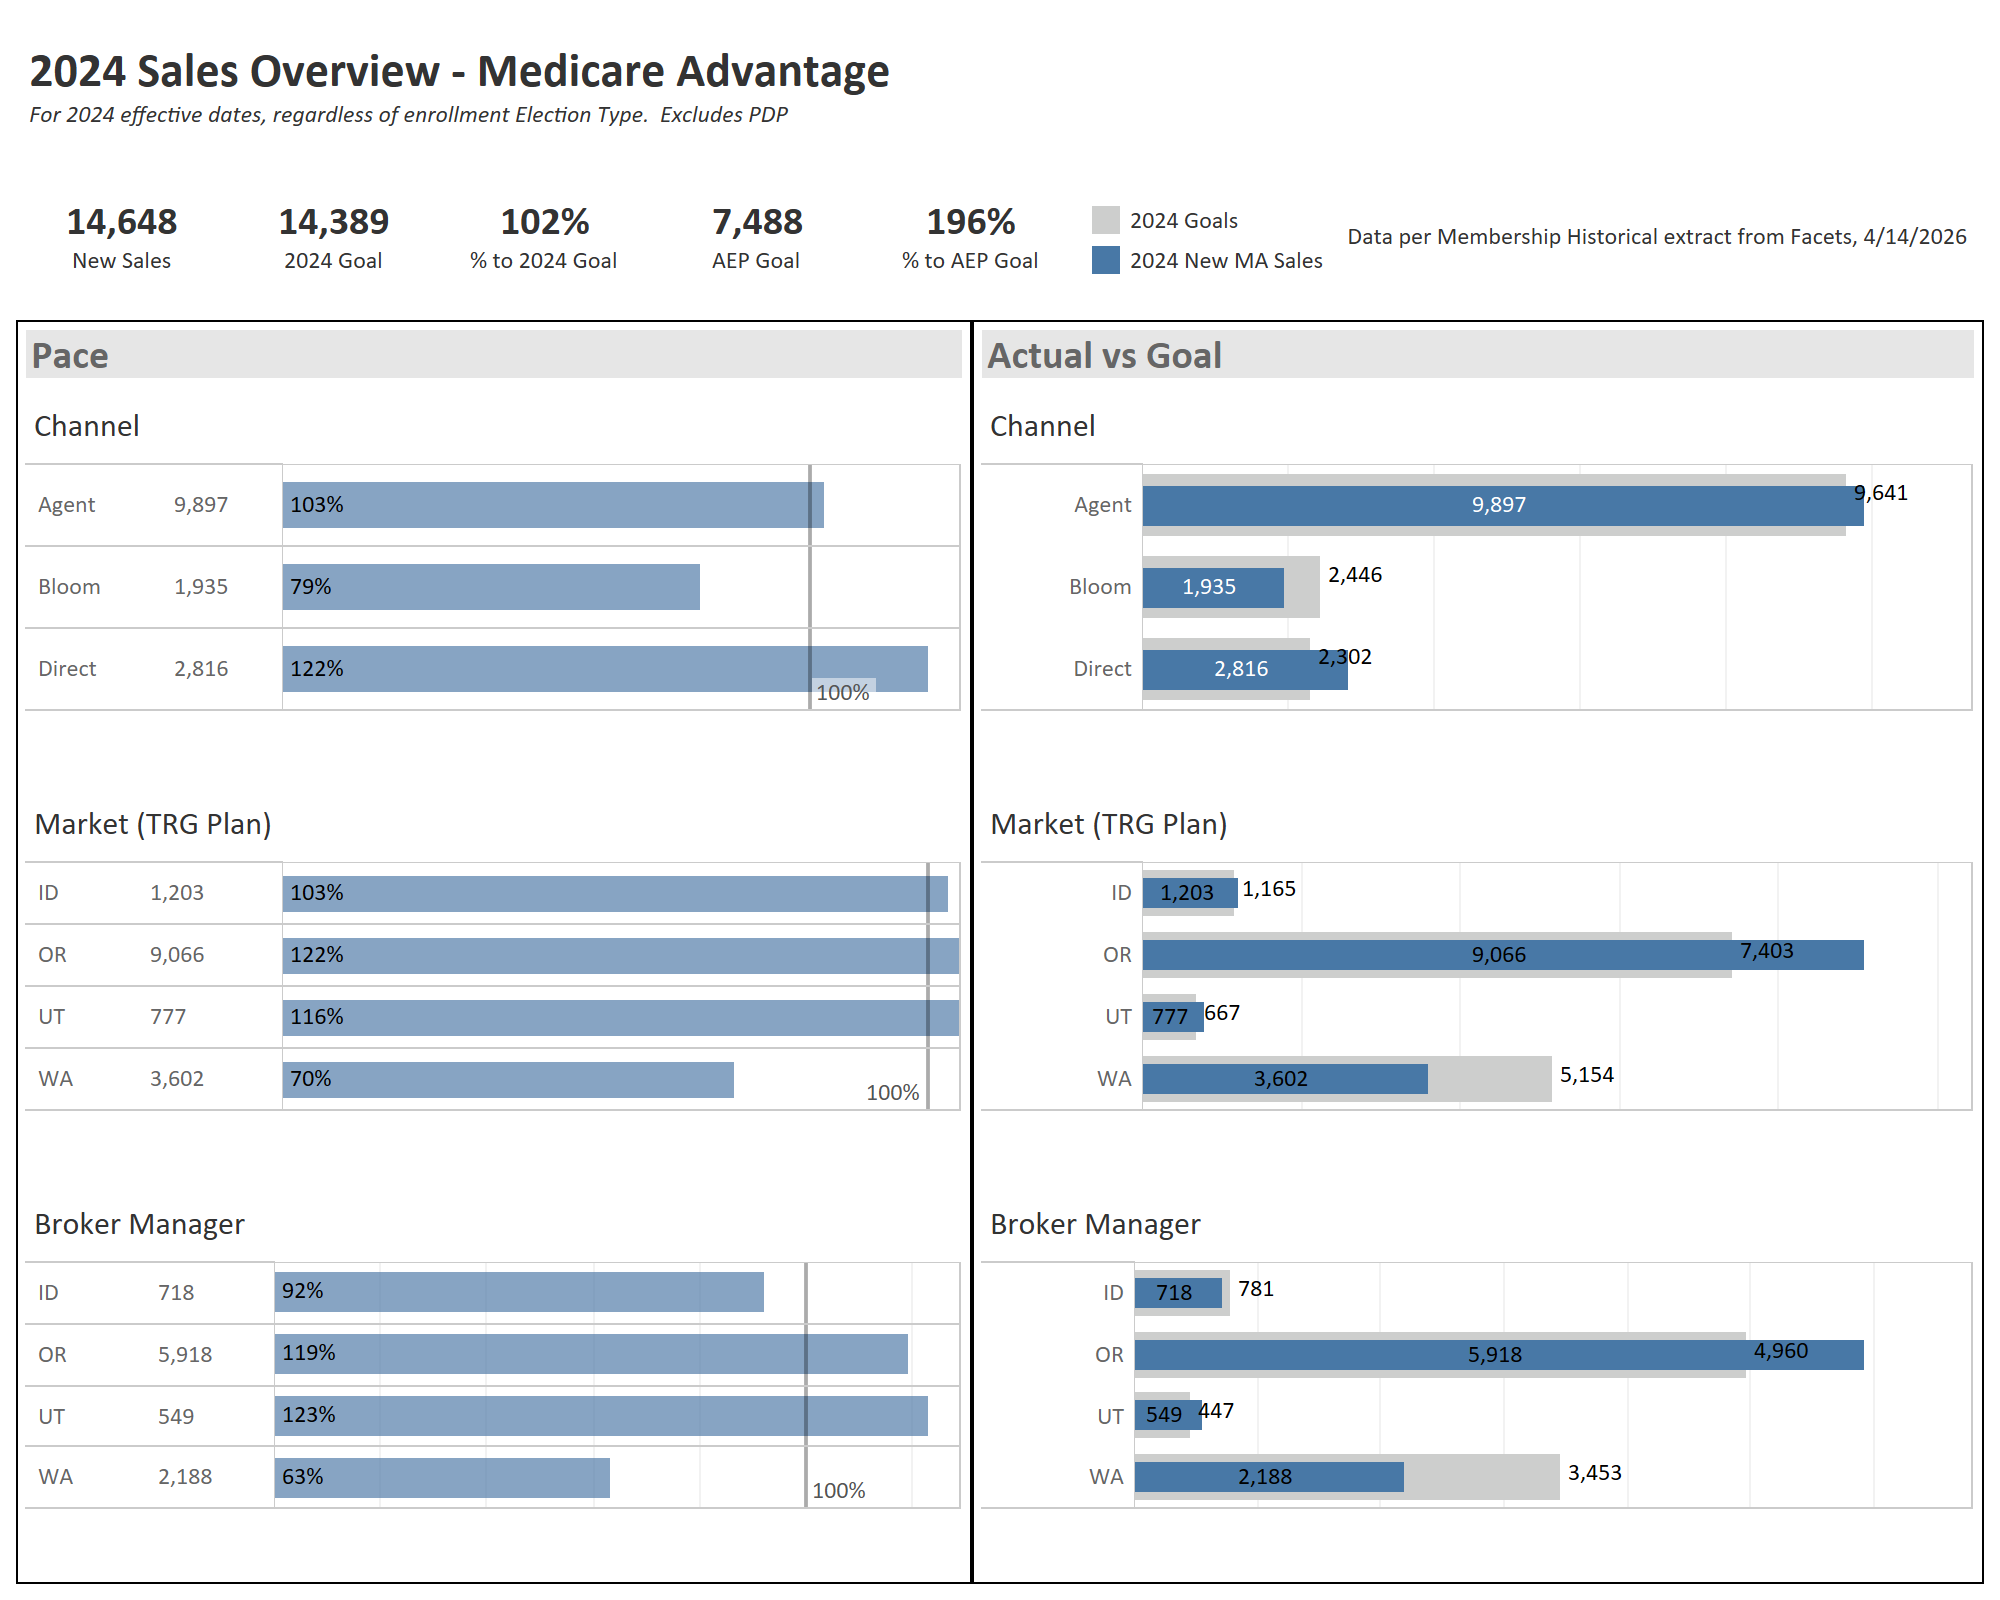Click the Agent 9,897 actual bar

[x=1500, y=505]
